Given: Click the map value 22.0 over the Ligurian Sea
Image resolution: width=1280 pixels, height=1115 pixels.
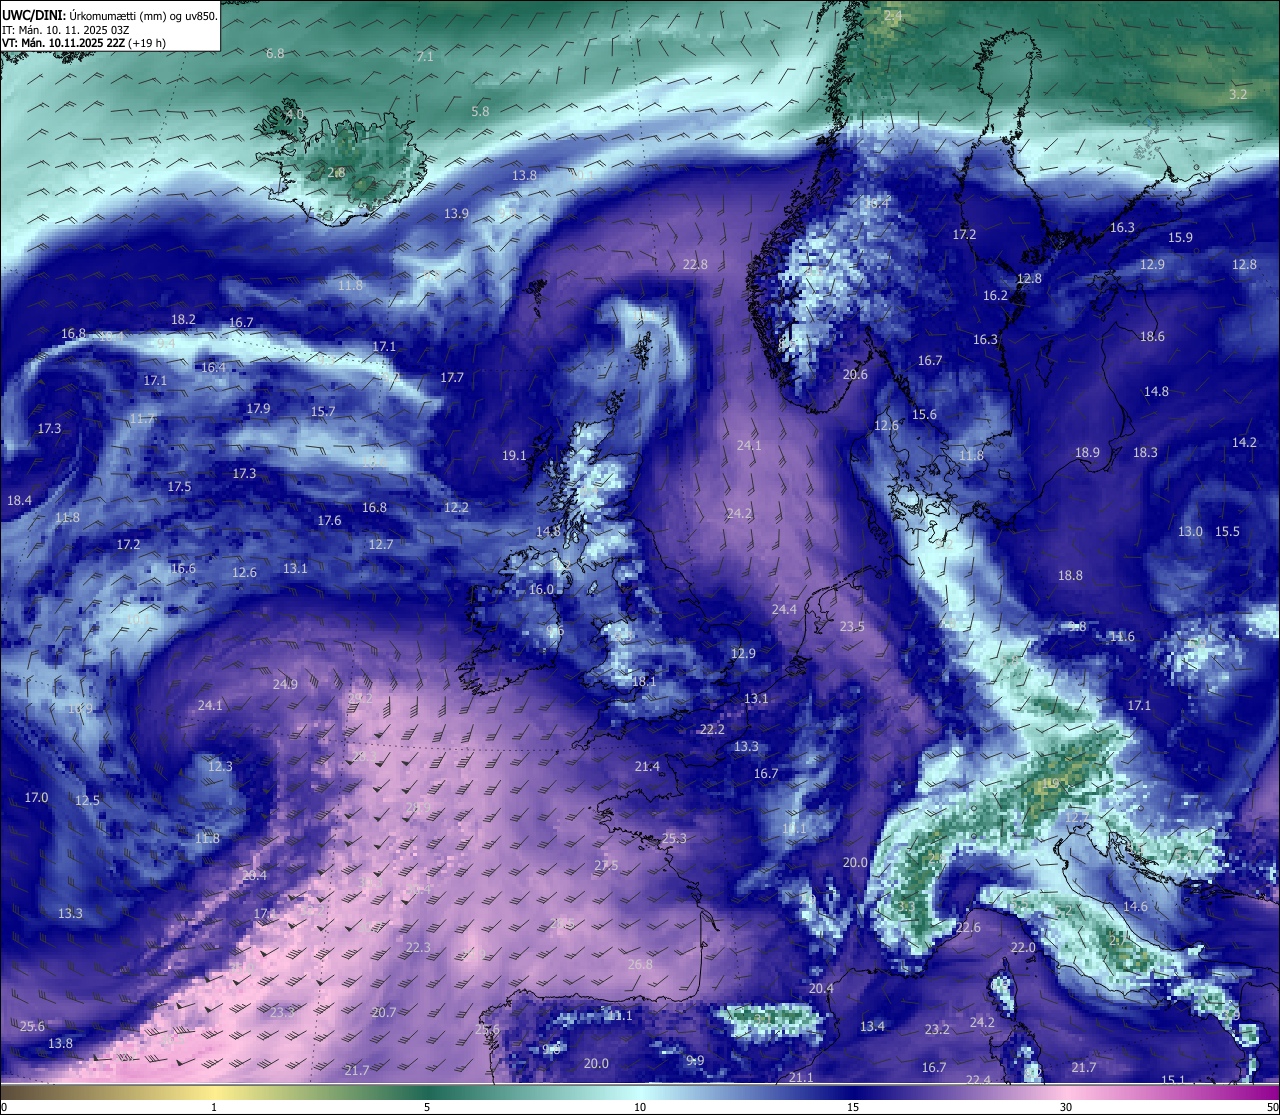Looking at the screenshot, I should (1023, 948).
